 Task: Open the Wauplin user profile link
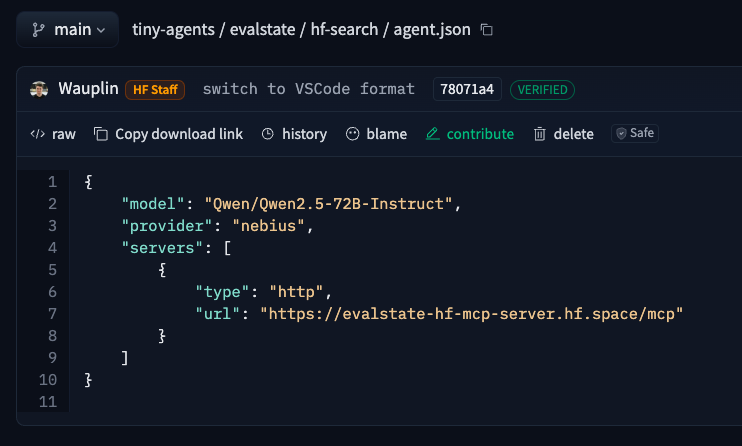click(88, 89)
